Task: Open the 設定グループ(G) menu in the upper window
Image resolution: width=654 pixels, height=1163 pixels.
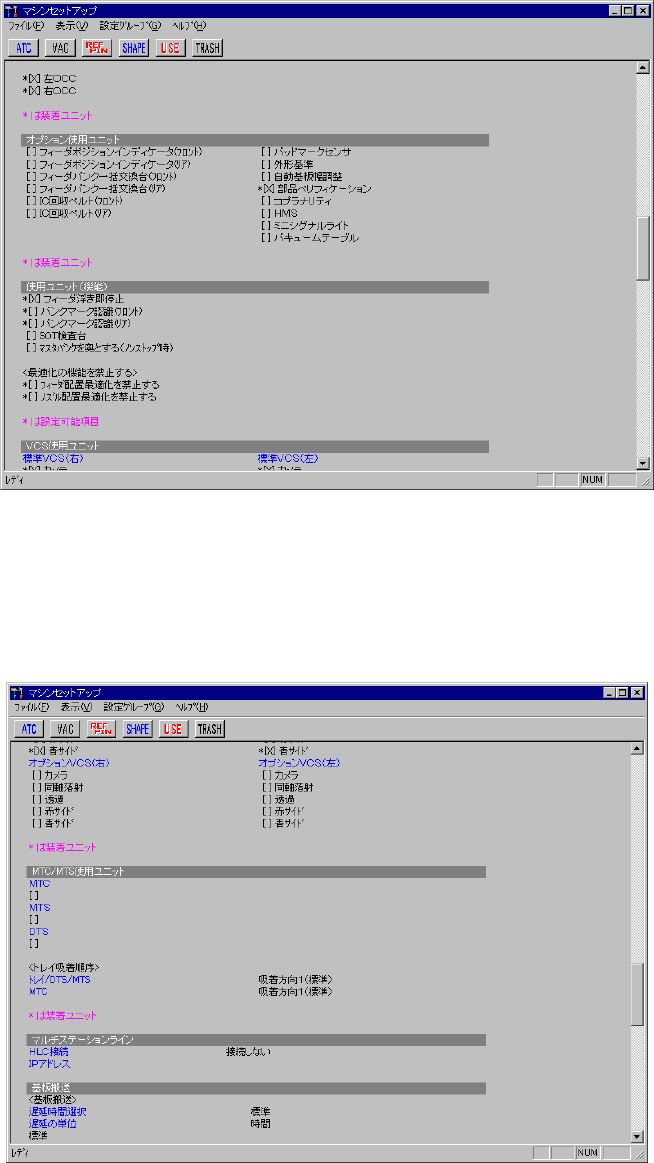Action: (x=130, y=26)
